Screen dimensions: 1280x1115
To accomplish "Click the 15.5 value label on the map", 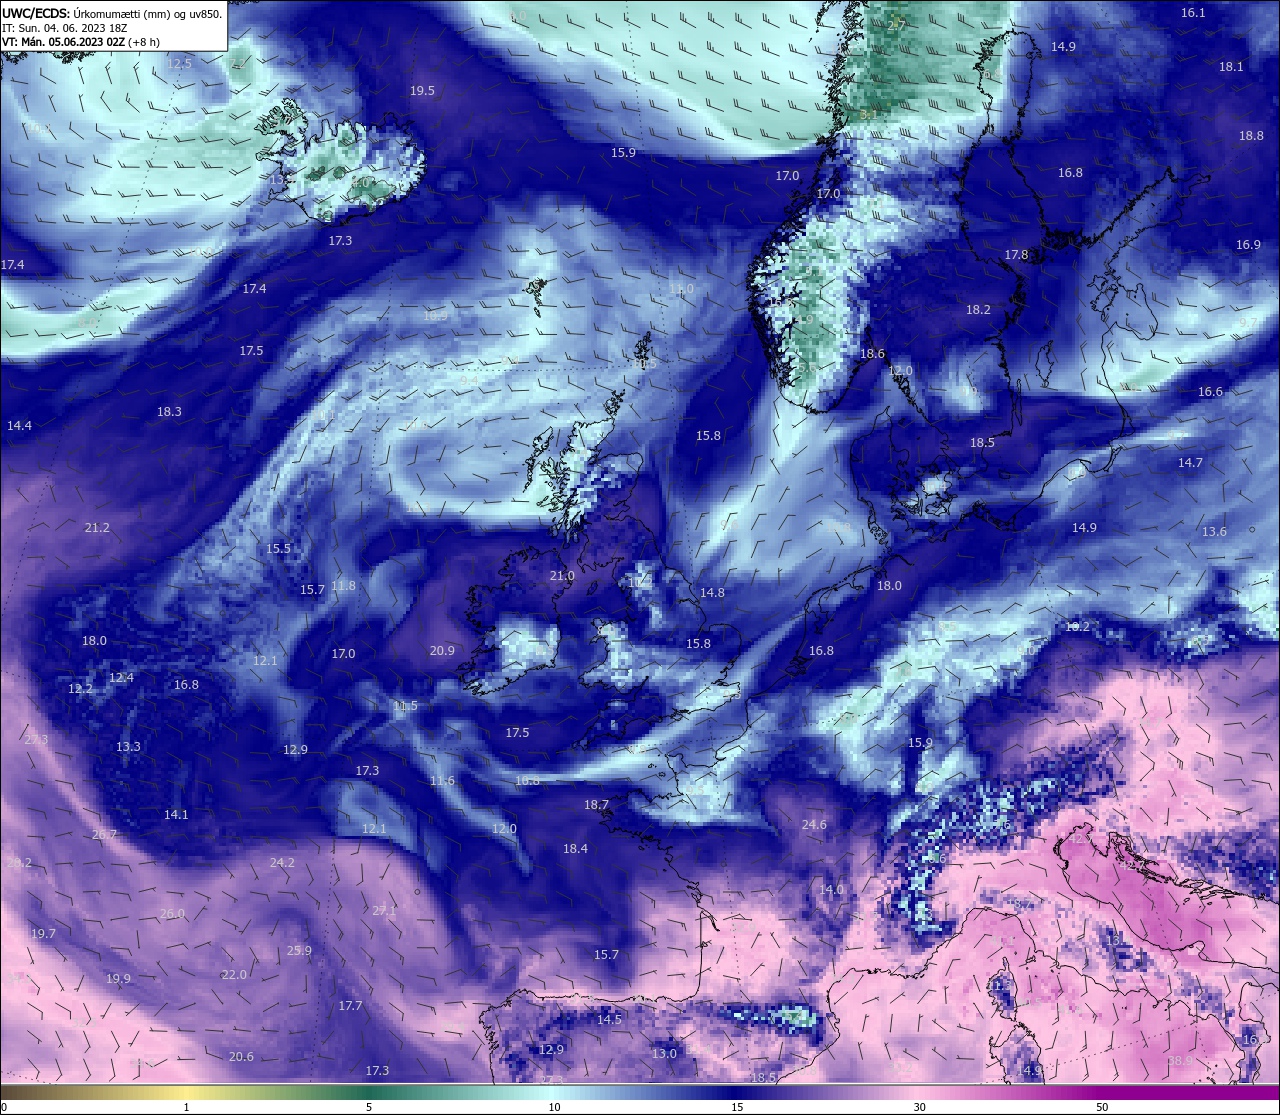I will [x=278, y=549].
